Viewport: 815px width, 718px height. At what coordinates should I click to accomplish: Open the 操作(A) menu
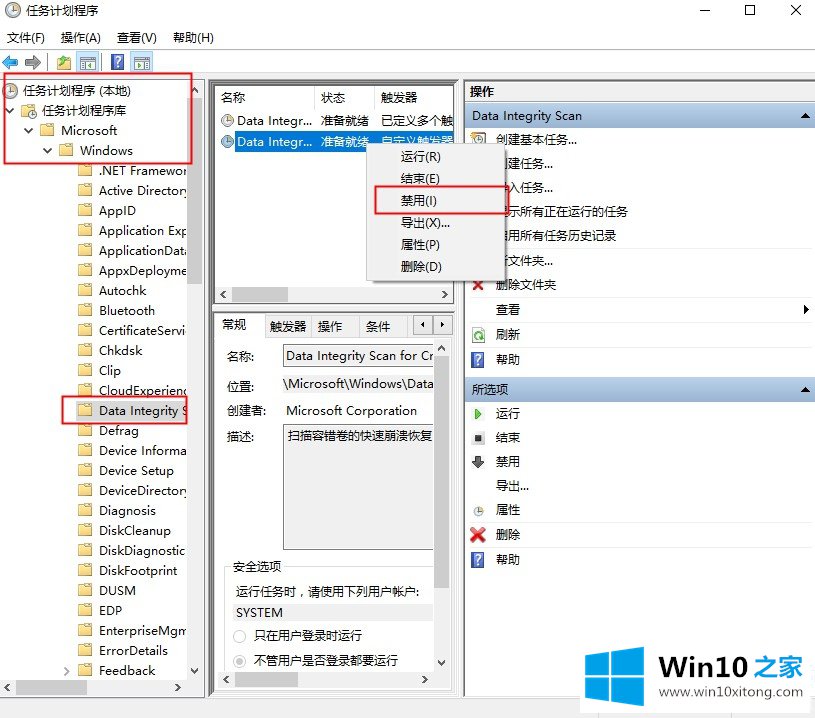pos(81,37)
